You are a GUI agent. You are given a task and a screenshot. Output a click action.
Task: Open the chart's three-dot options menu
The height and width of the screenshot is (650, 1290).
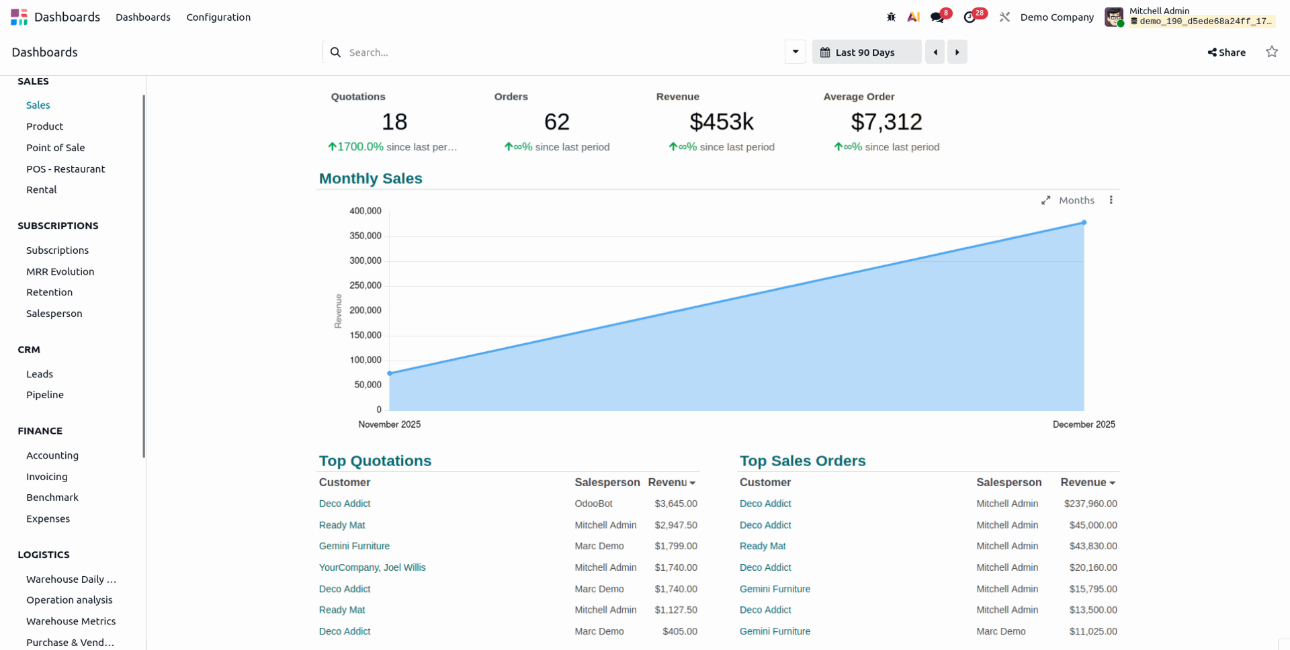coord(1110,200)
